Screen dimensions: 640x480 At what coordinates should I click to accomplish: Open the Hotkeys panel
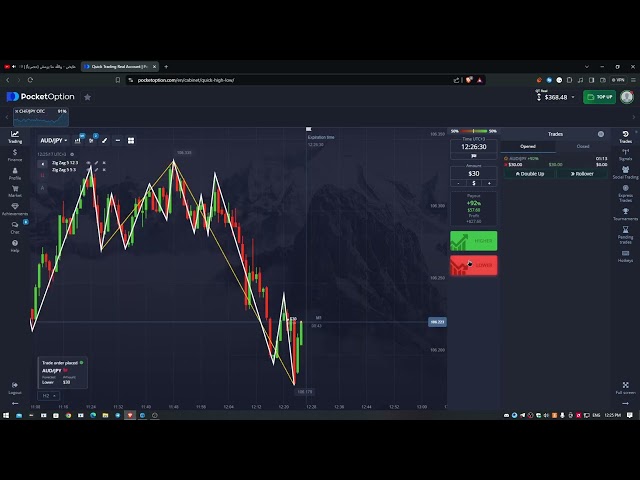click(625, 256)
